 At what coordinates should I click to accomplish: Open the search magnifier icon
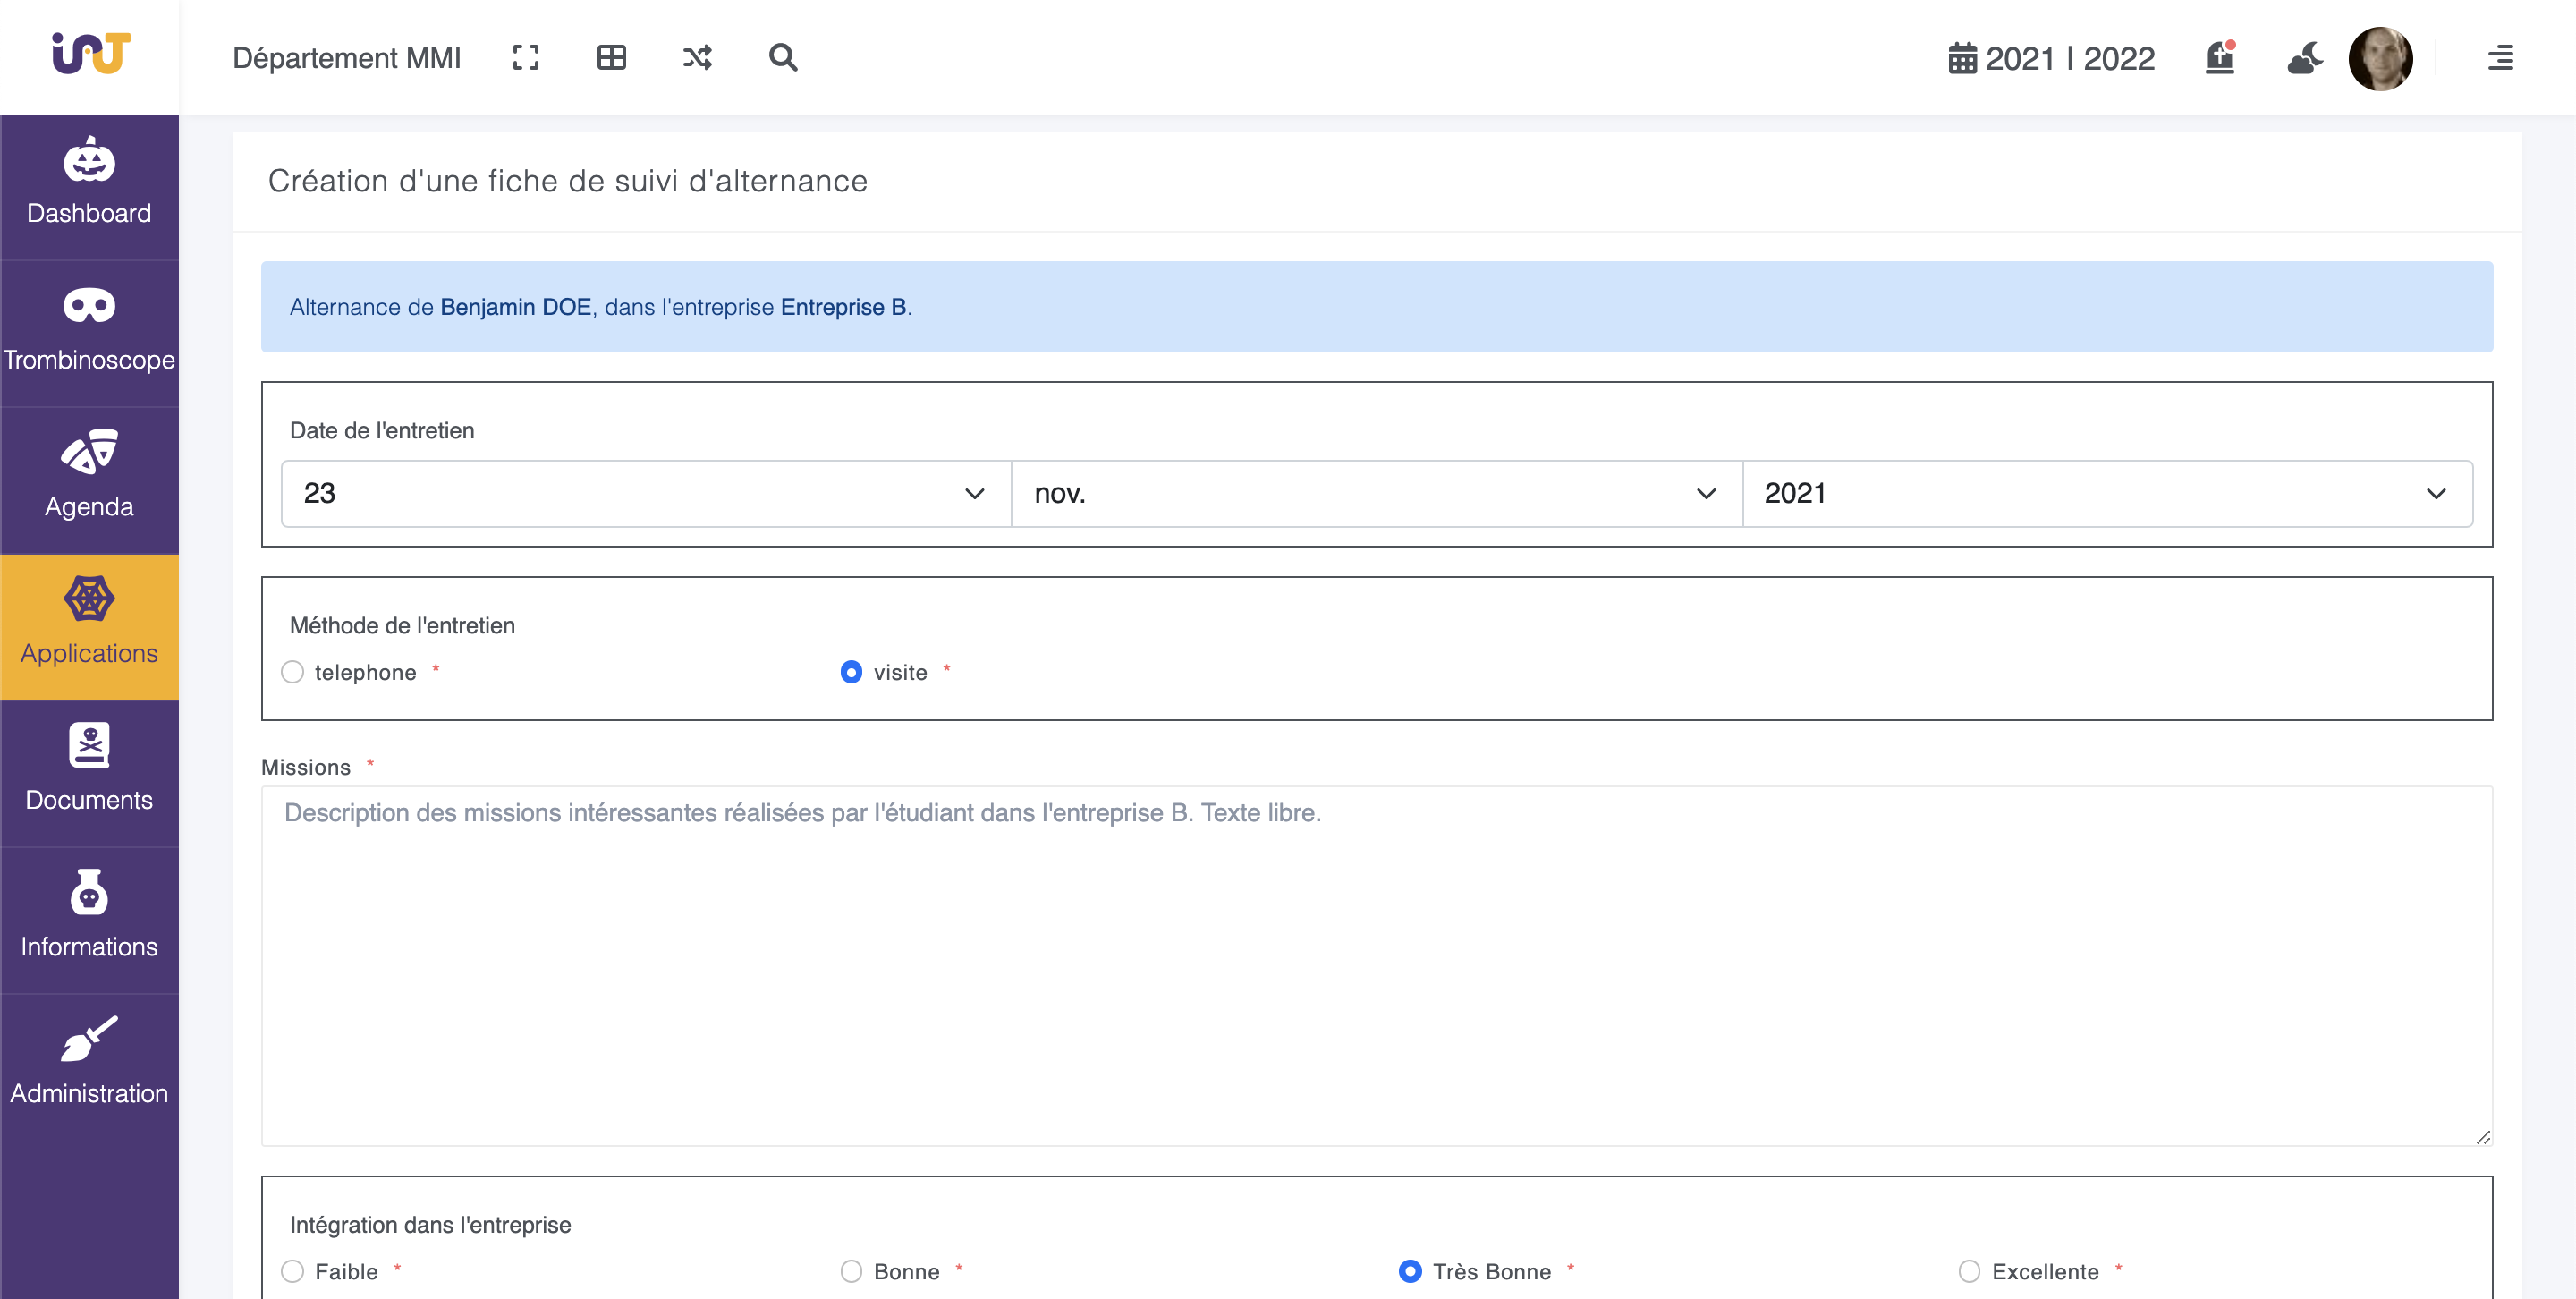(x=783, y=58)
